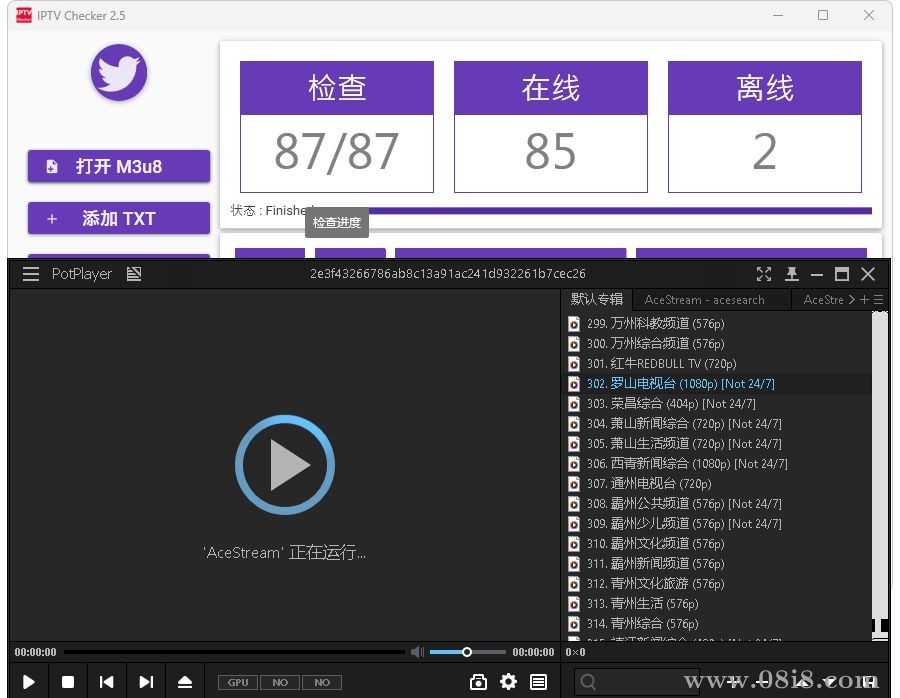This screenshot has width=900, height=698.
Task: Select 311. 霸州新闻频道 (576p)
Action: click(717, 564)
